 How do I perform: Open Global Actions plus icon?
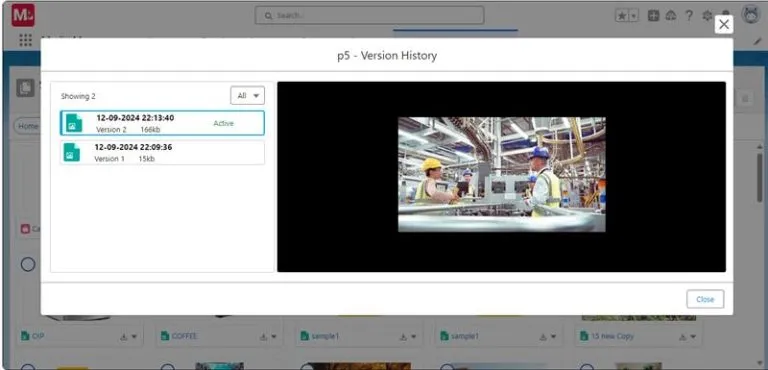pos(653,16)
